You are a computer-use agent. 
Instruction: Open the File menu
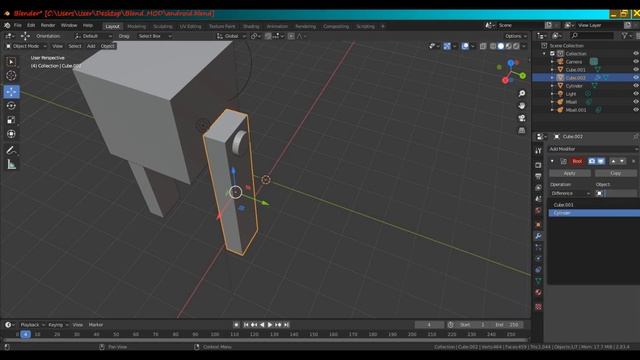18,25
